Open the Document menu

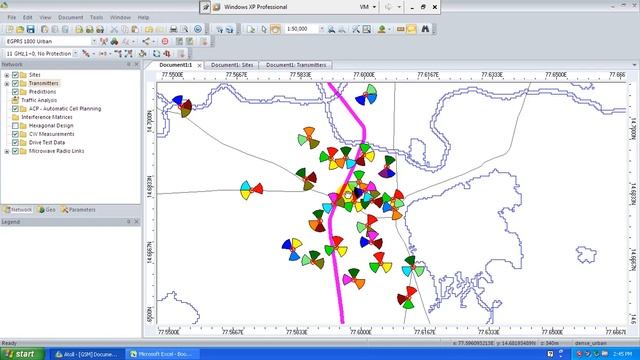coord(71,18)
